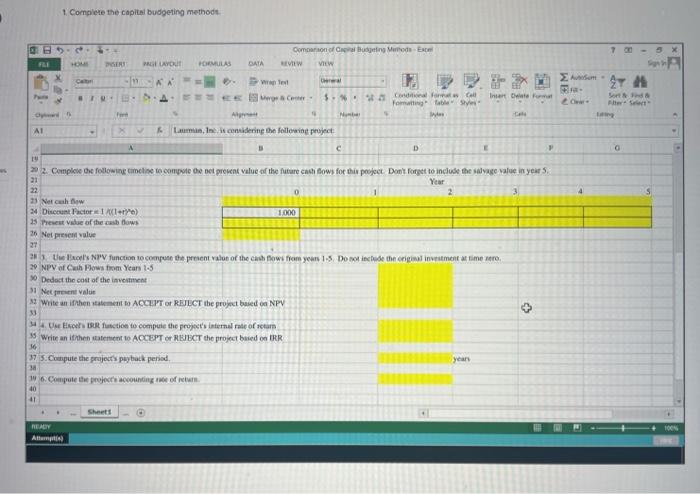
Task: Click the Help question mark icon
Action: 613,50
